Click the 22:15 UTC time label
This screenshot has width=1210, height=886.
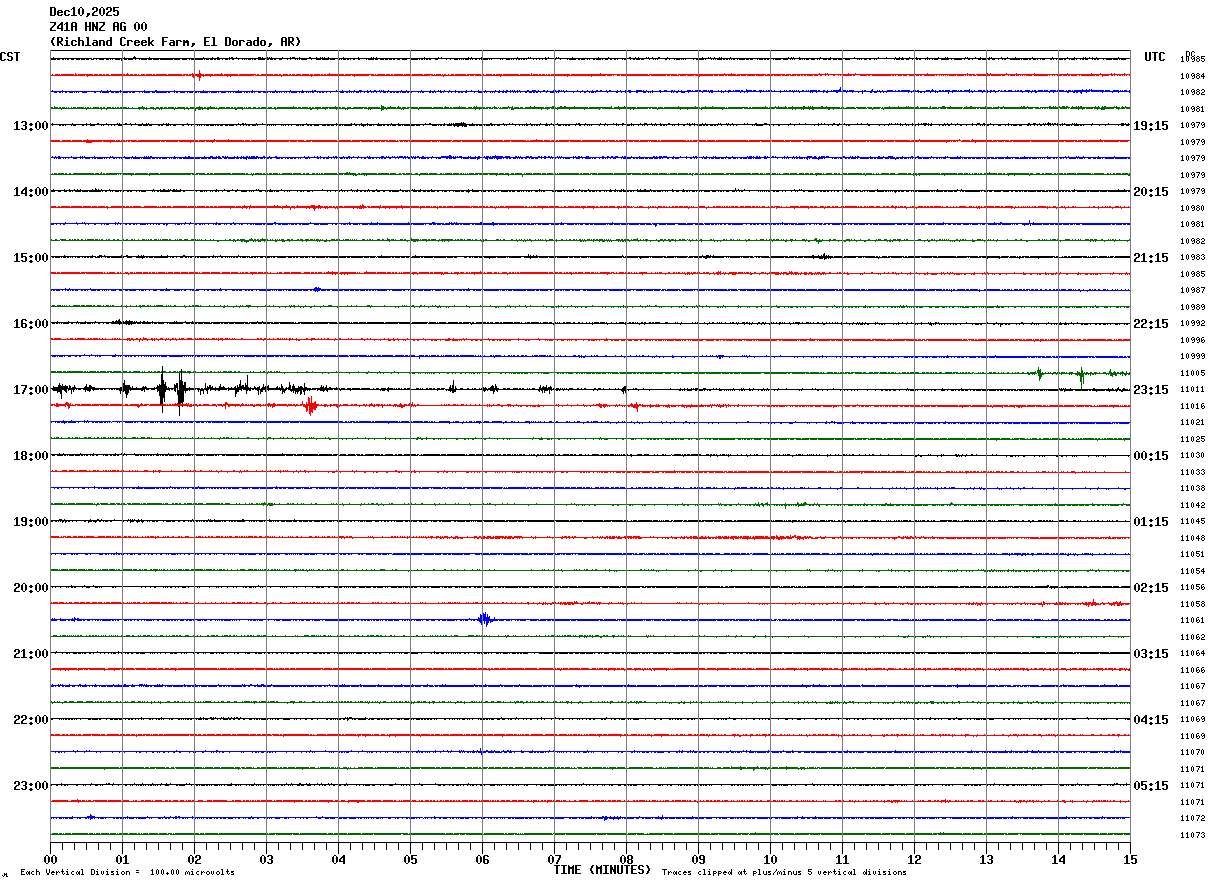tap(1151, 324)
